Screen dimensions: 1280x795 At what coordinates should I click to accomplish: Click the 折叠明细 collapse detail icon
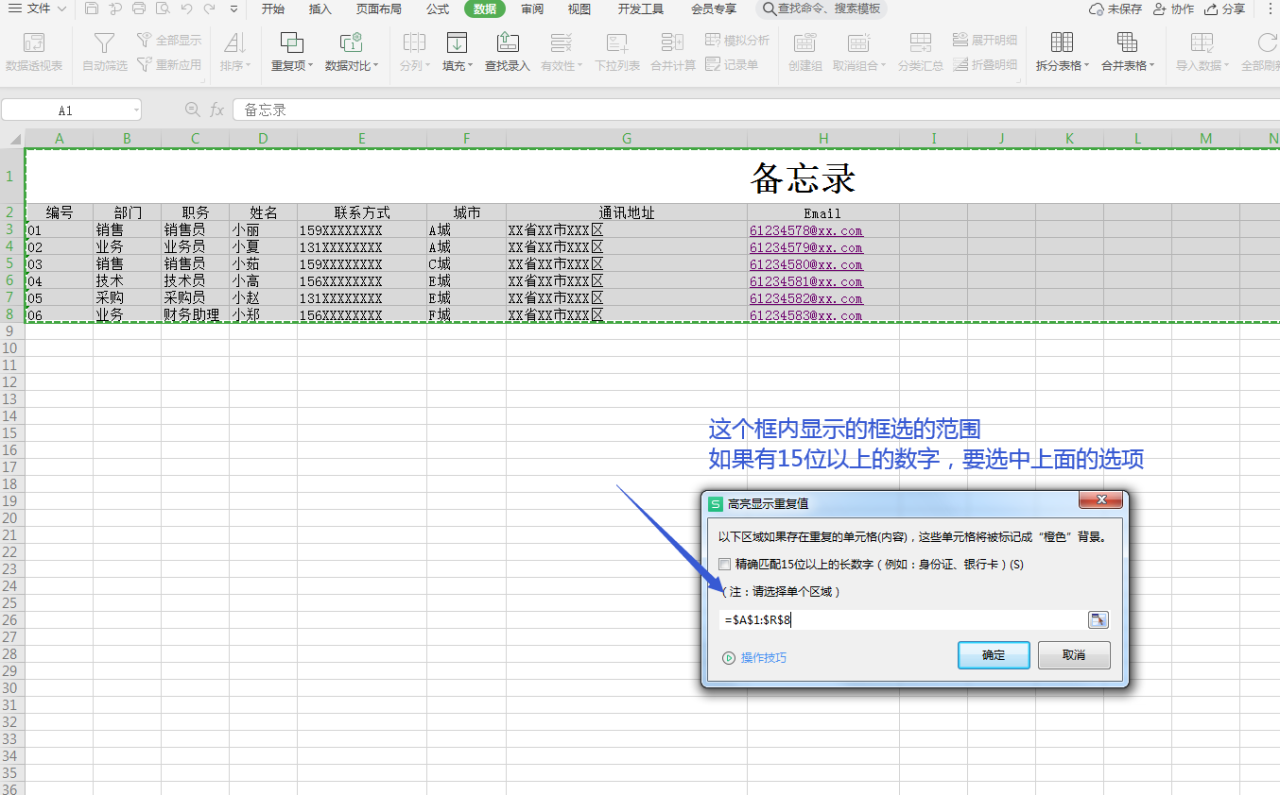click(x=961, y=64)
